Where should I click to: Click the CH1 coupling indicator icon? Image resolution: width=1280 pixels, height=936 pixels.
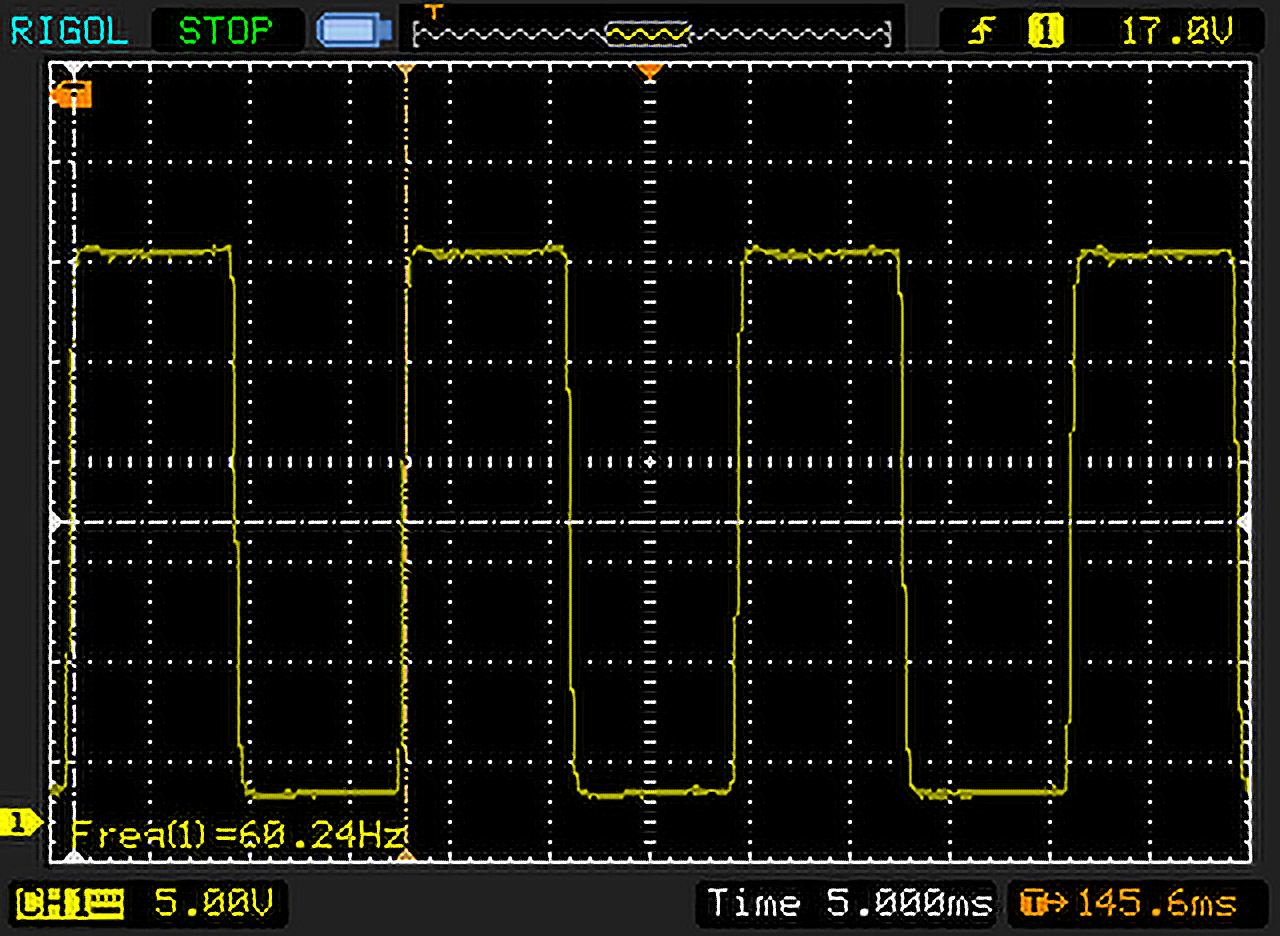pos(72,905)
